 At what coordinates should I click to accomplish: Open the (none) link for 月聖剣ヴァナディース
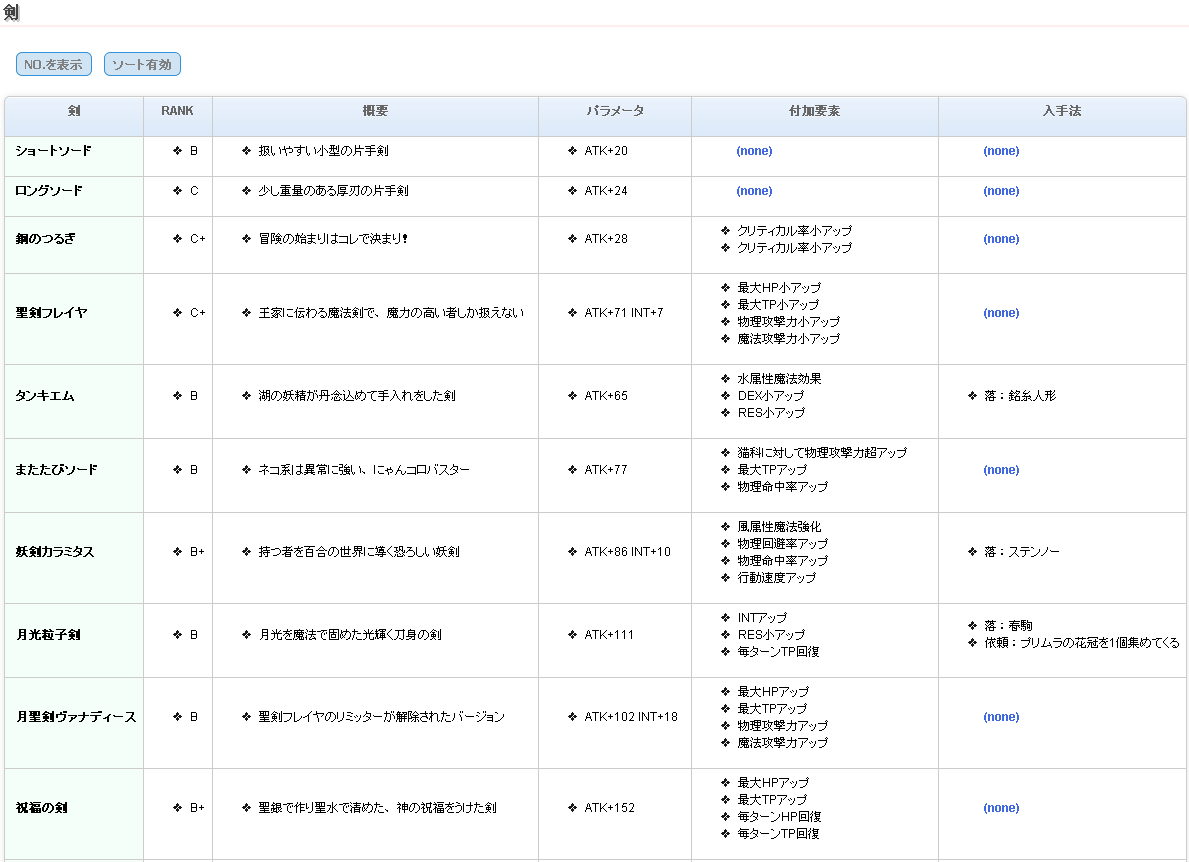[x=1001, y=717]
